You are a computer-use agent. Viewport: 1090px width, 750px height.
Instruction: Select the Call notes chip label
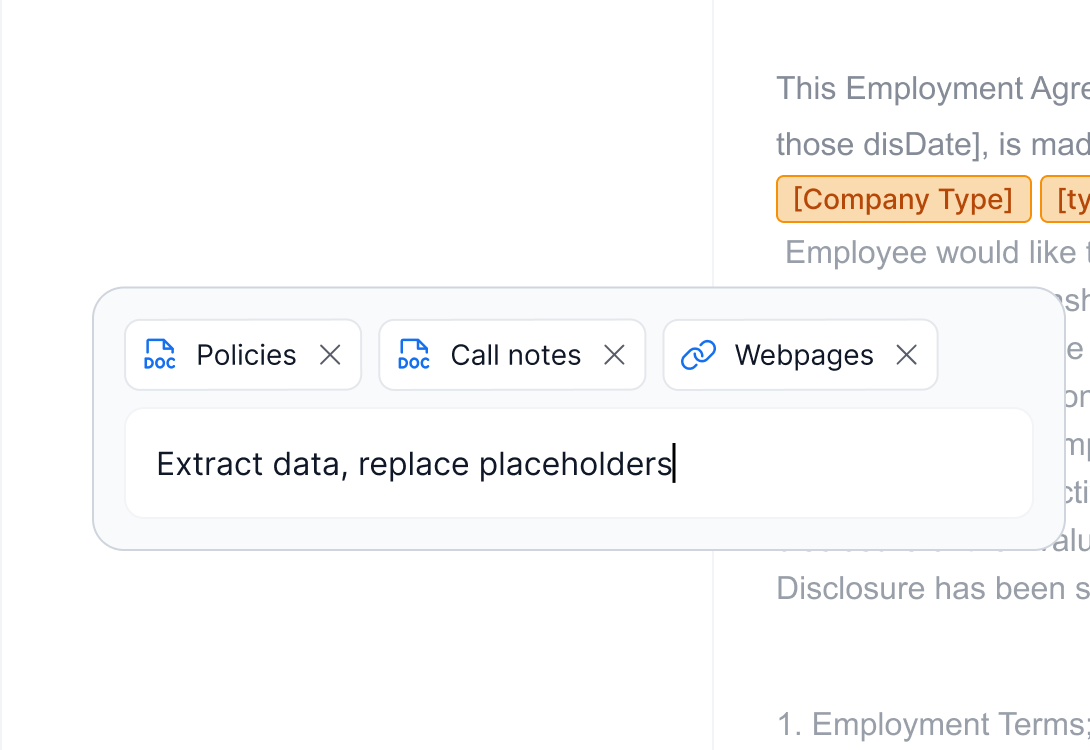pos(515,355)
